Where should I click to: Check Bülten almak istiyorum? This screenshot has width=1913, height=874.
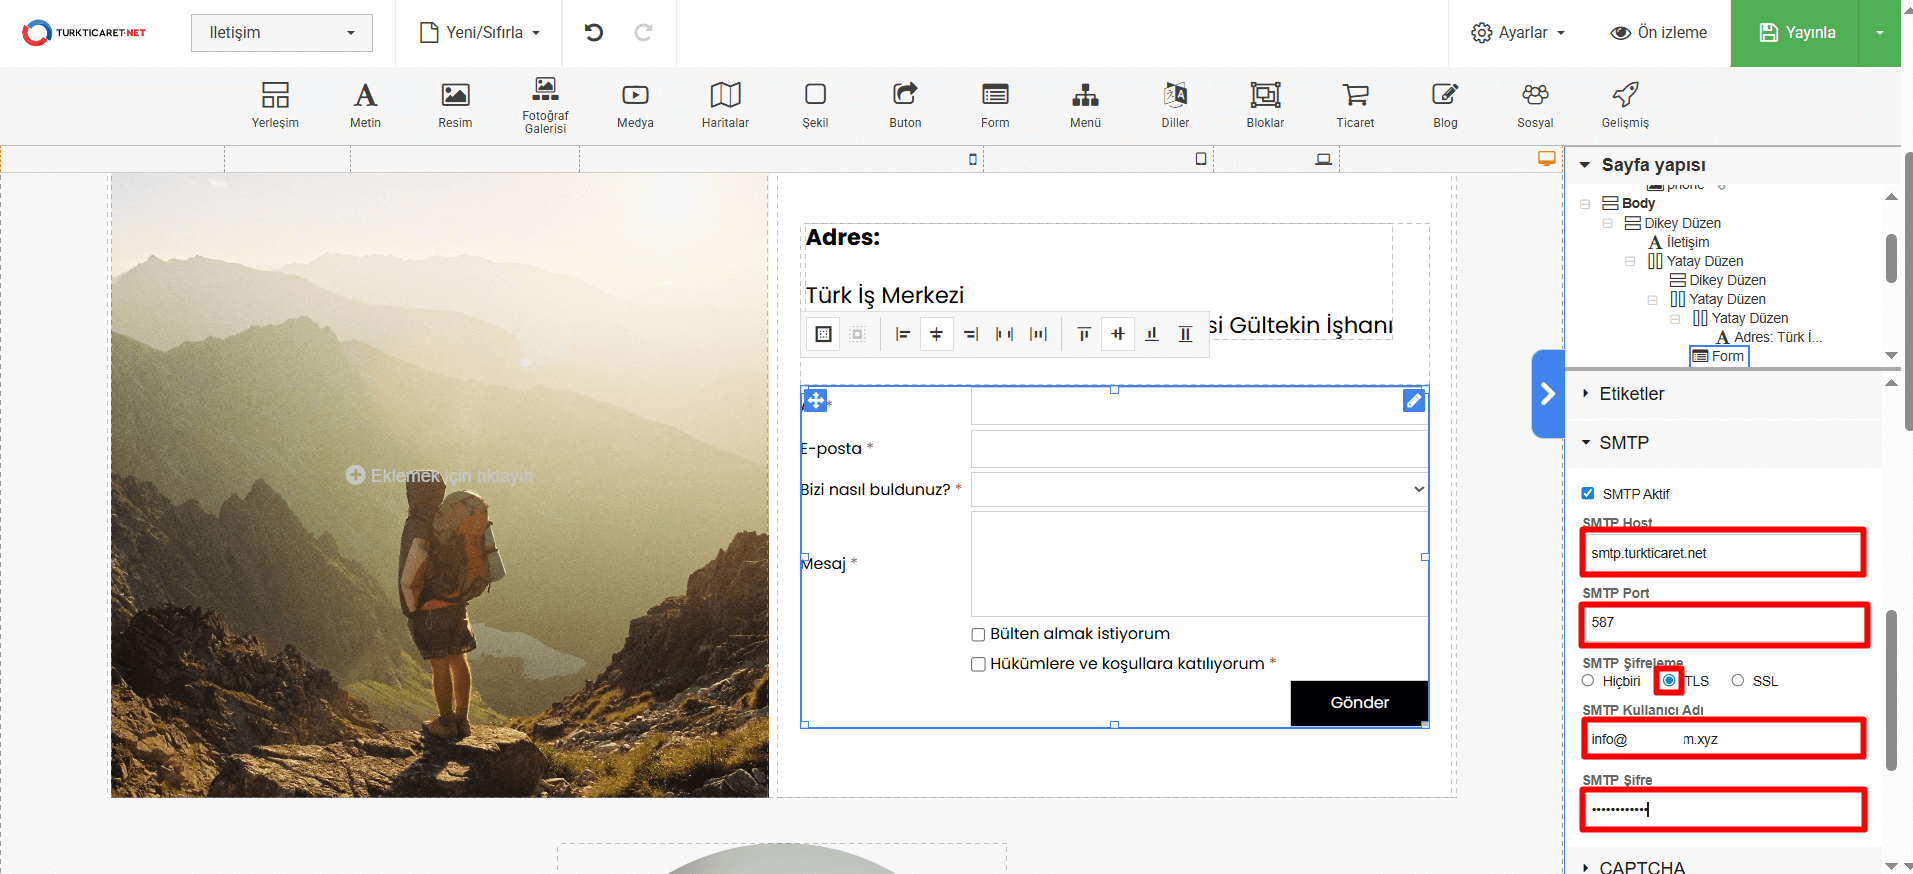coord(978,634)
